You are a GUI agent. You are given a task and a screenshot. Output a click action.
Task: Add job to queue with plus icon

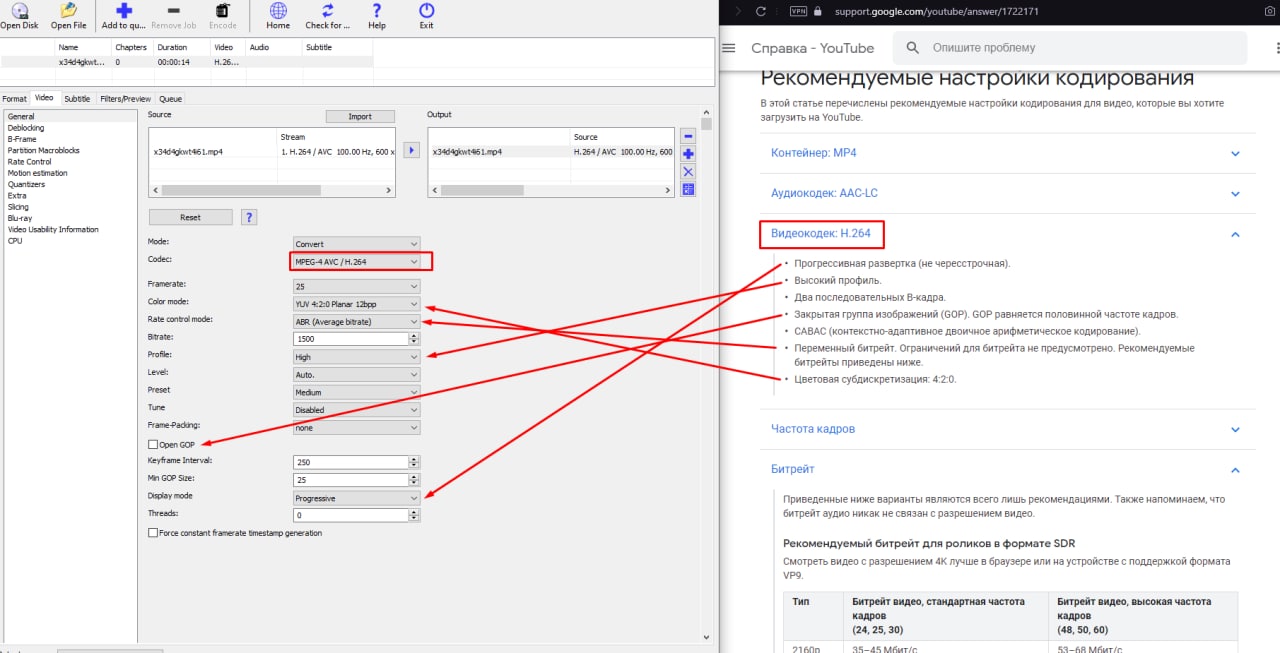pos(124,11)
